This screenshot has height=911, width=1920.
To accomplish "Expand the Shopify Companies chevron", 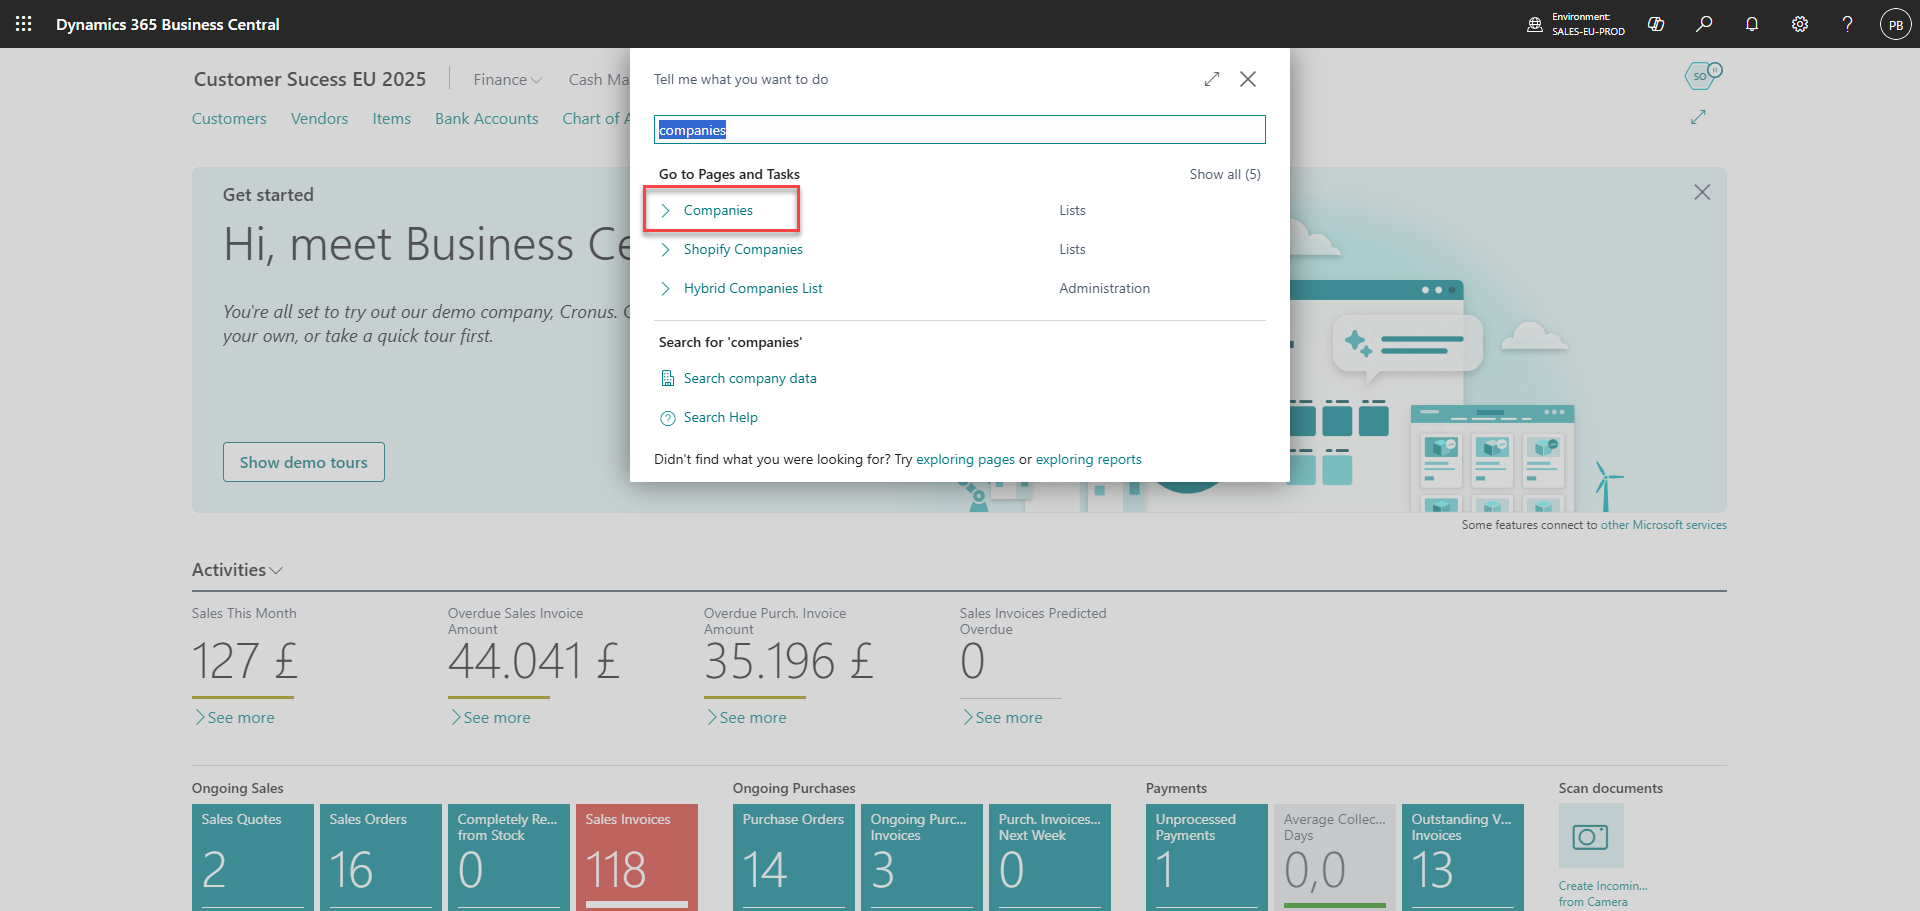I will [666, 249].
